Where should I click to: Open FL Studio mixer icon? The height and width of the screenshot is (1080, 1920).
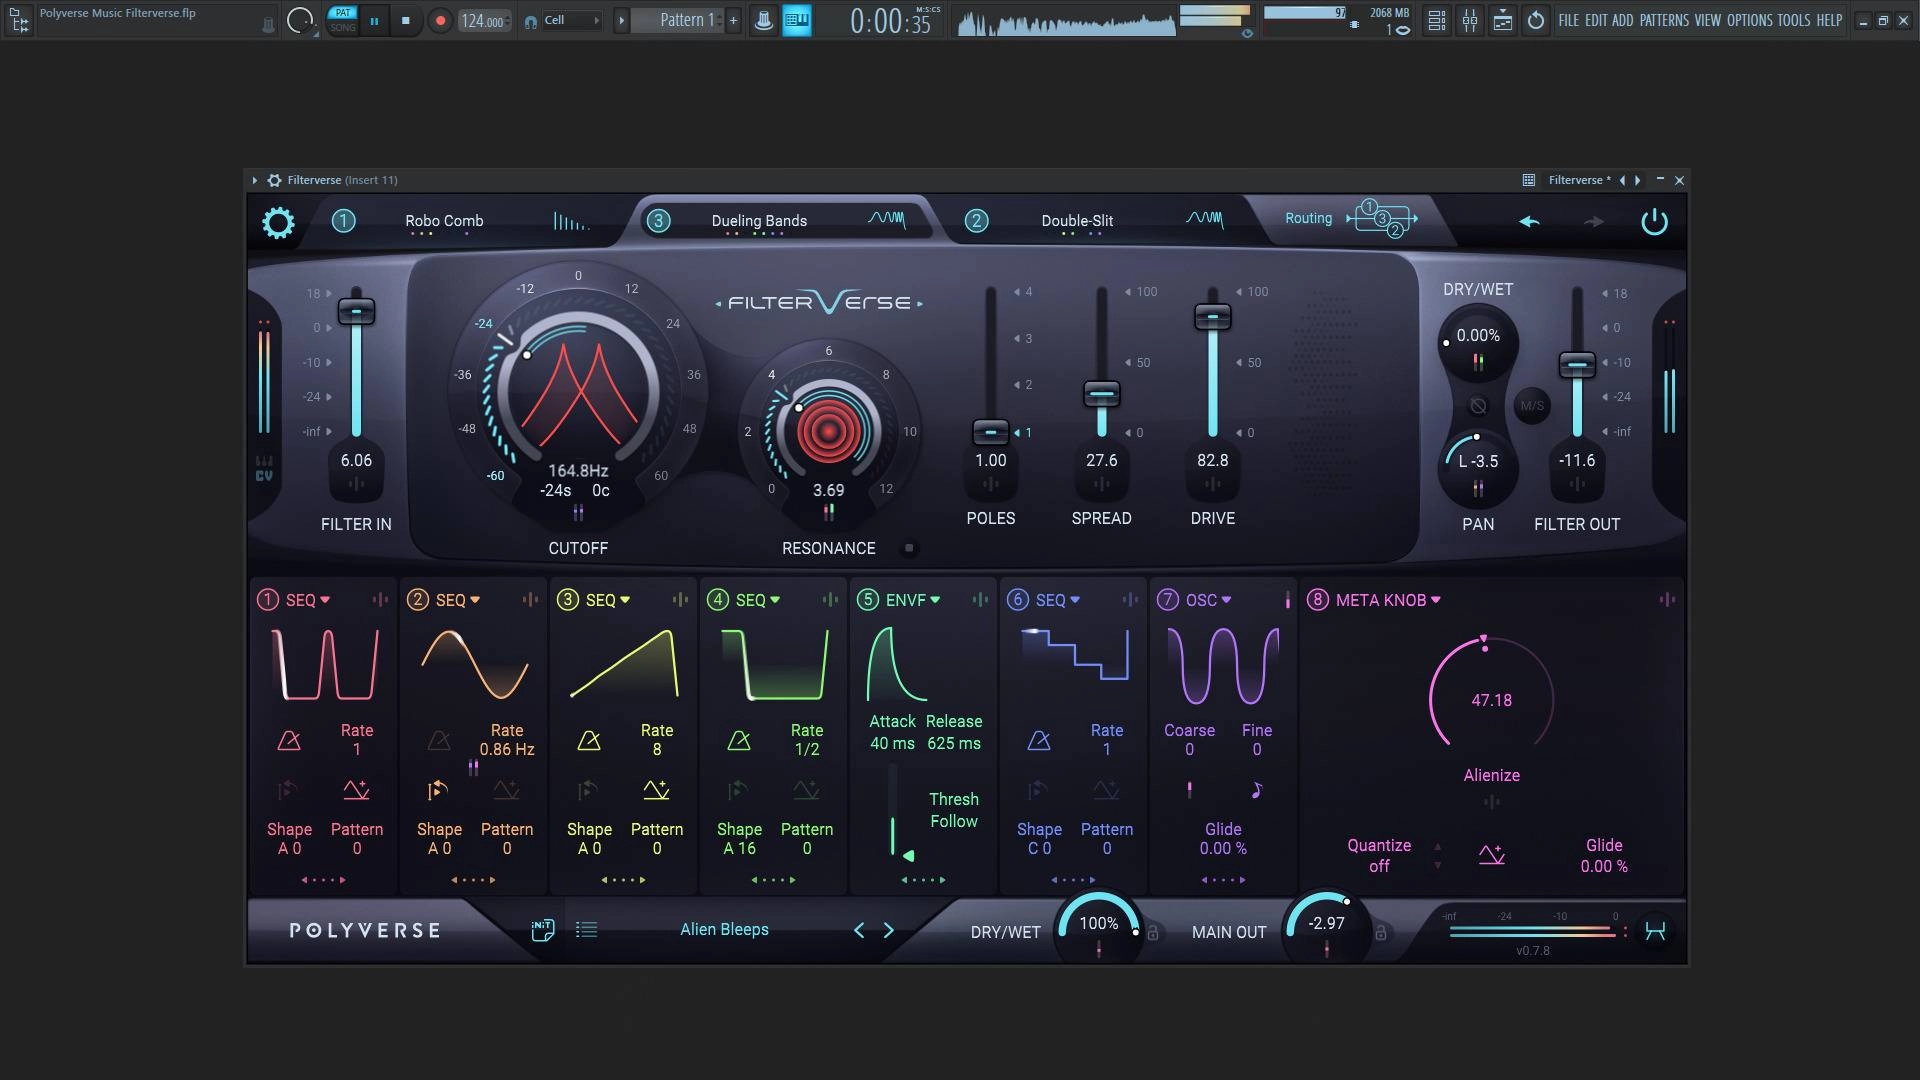point(1469,20)
